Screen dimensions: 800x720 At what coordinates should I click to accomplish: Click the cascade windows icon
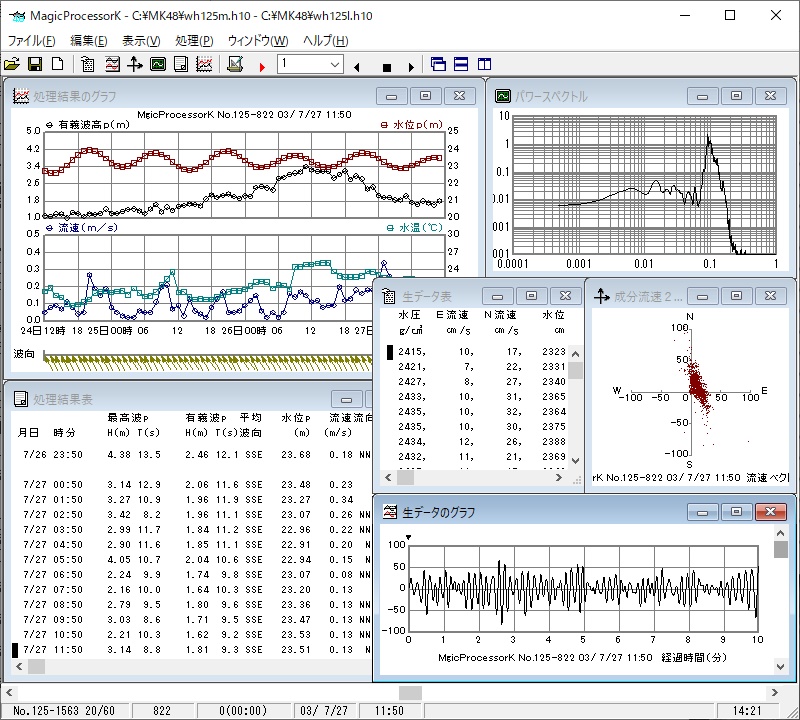[439, 65]
